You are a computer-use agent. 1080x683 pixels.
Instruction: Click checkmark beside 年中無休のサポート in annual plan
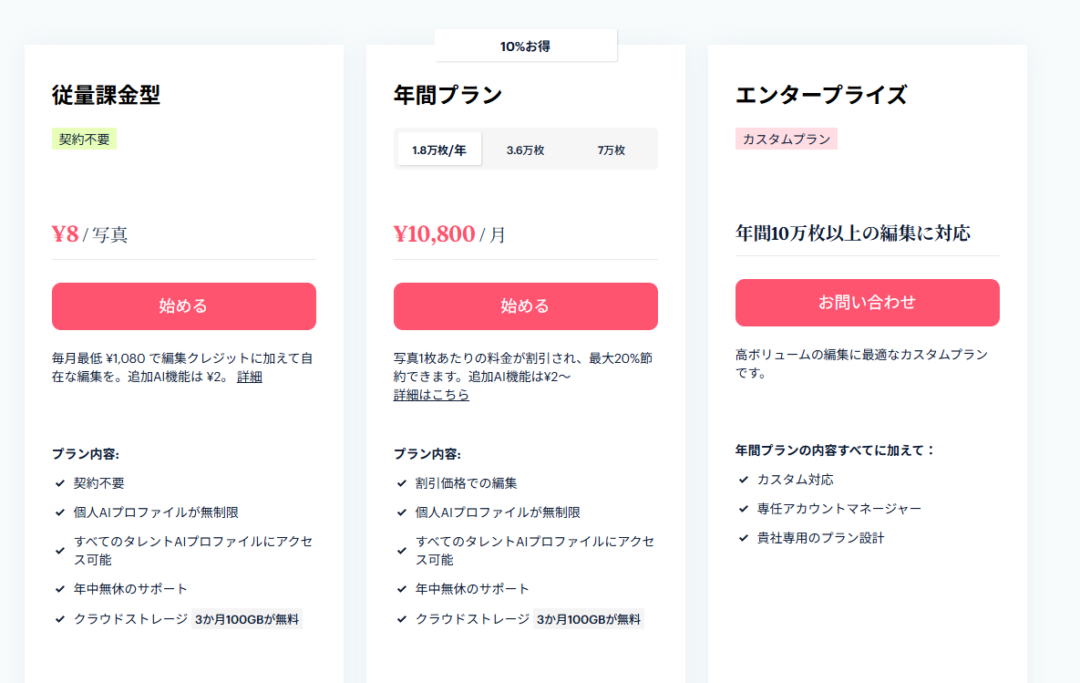pos(402,589)
